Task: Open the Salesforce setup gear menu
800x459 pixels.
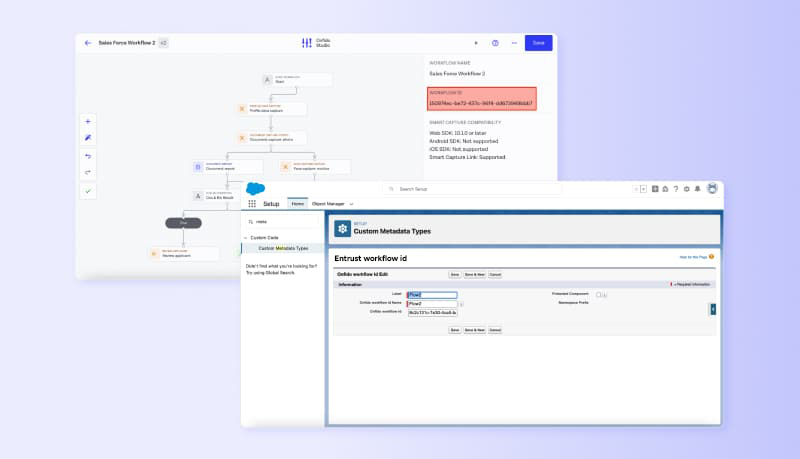Action: 687,189
